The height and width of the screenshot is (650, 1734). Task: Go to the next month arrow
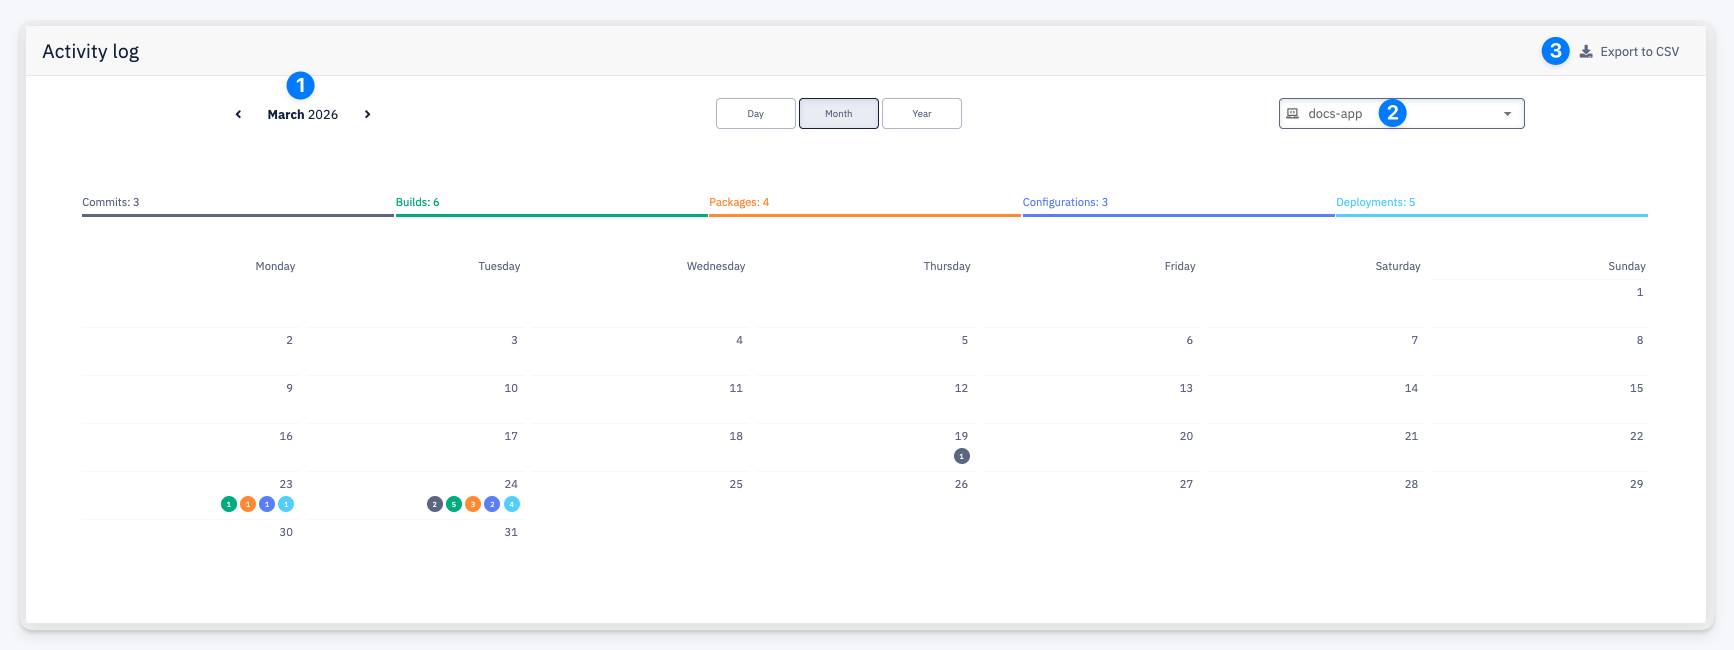tap(368, 115)
